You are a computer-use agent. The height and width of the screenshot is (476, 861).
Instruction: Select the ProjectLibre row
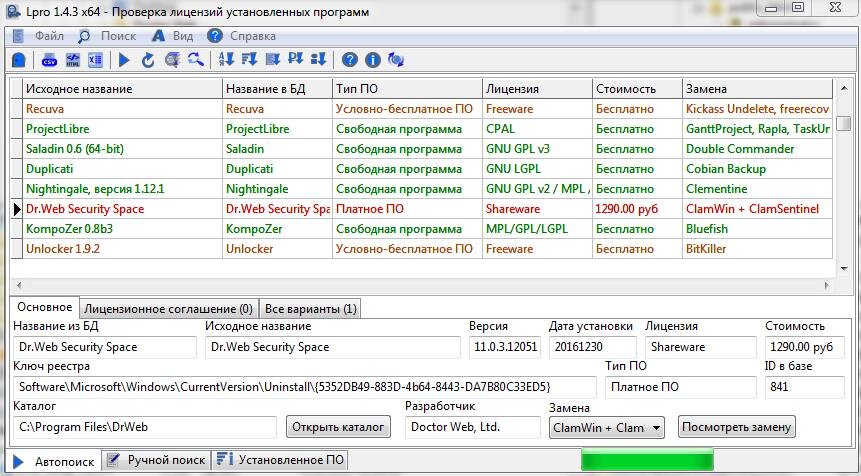coord(422,129)
